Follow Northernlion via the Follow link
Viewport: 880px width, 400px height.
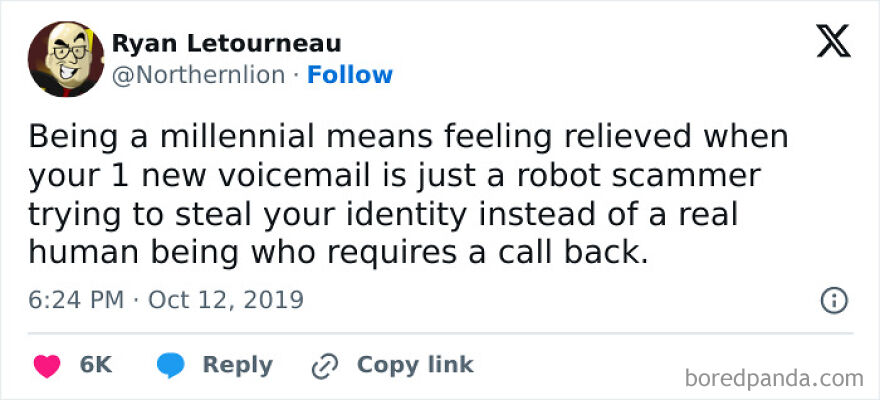coord(350,75)
